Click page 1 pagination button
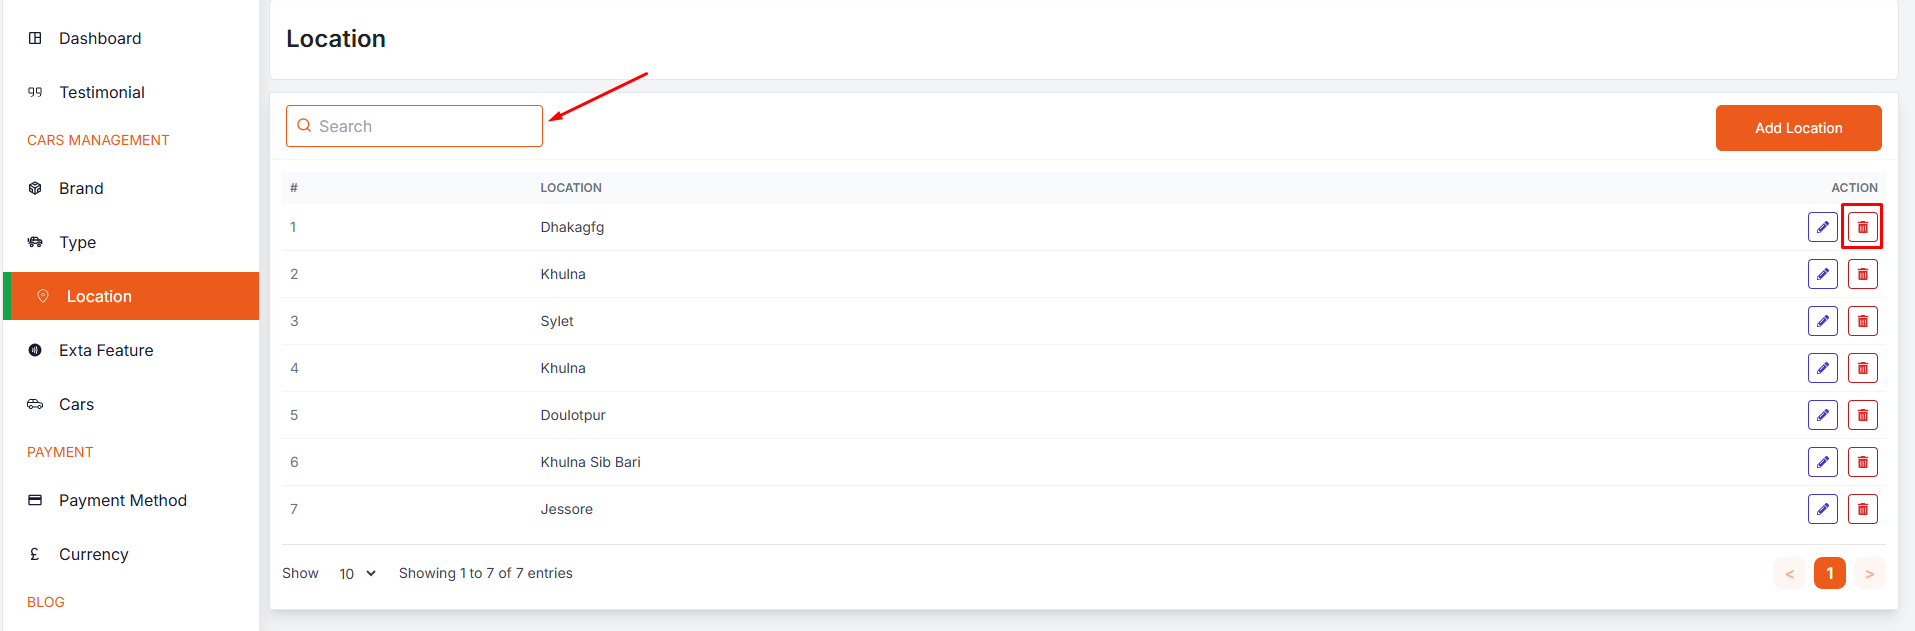This screenshot has width=1915, height=631. tap(1829, 573)
